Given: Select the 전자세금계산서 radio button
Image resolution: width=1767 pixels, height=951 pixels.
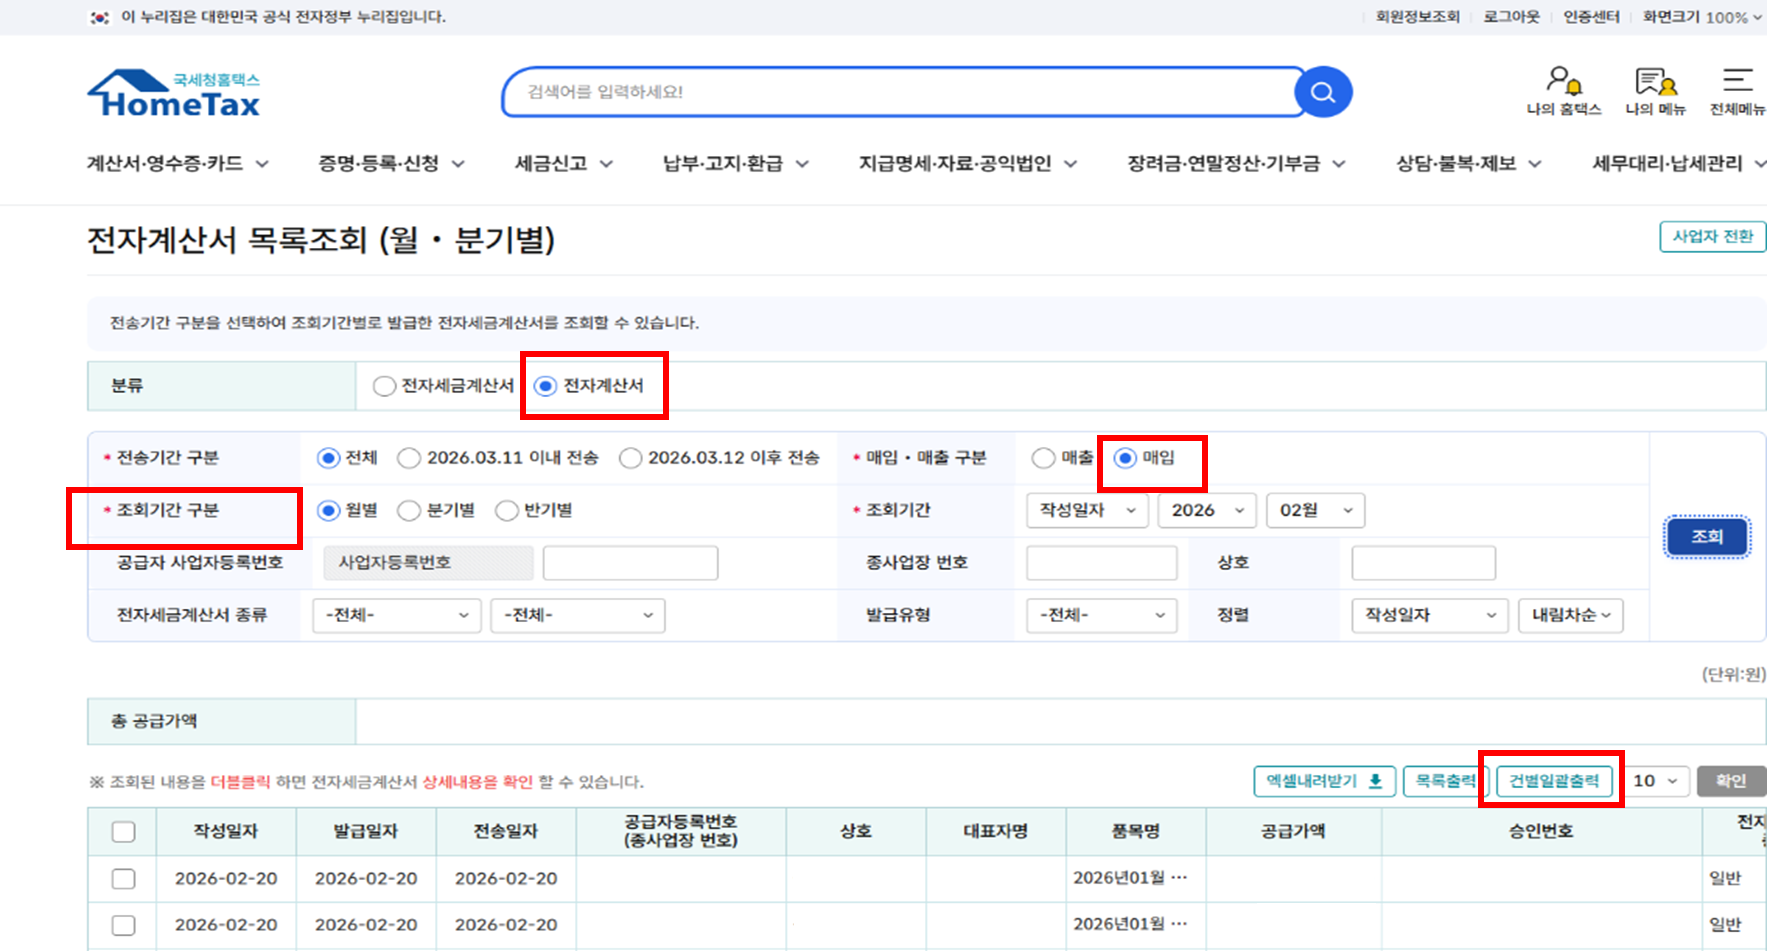Looking at the screenshot, I should [384, 386].
